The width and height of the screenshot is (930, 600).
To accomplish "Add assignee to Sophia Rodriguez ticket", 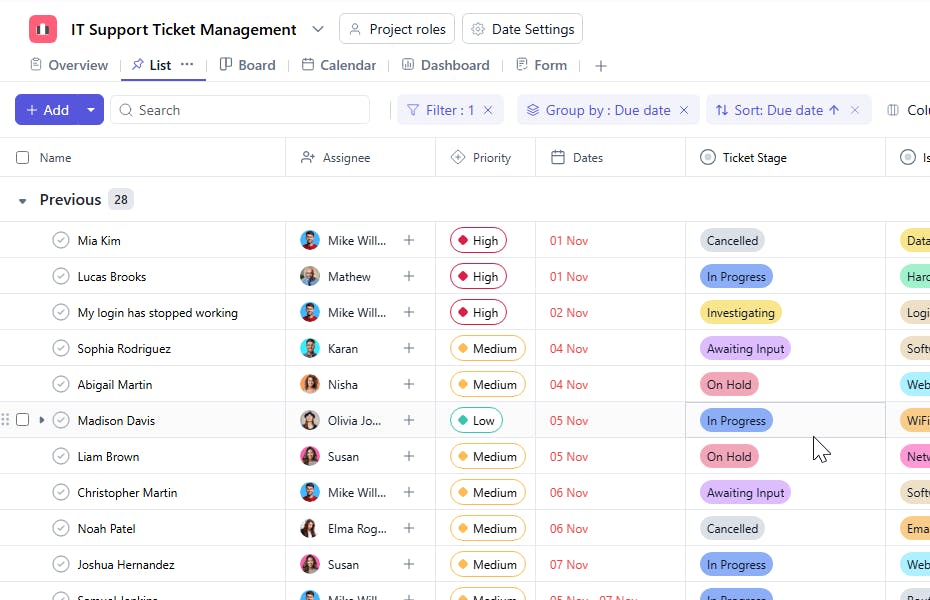I will coord(409,348).
